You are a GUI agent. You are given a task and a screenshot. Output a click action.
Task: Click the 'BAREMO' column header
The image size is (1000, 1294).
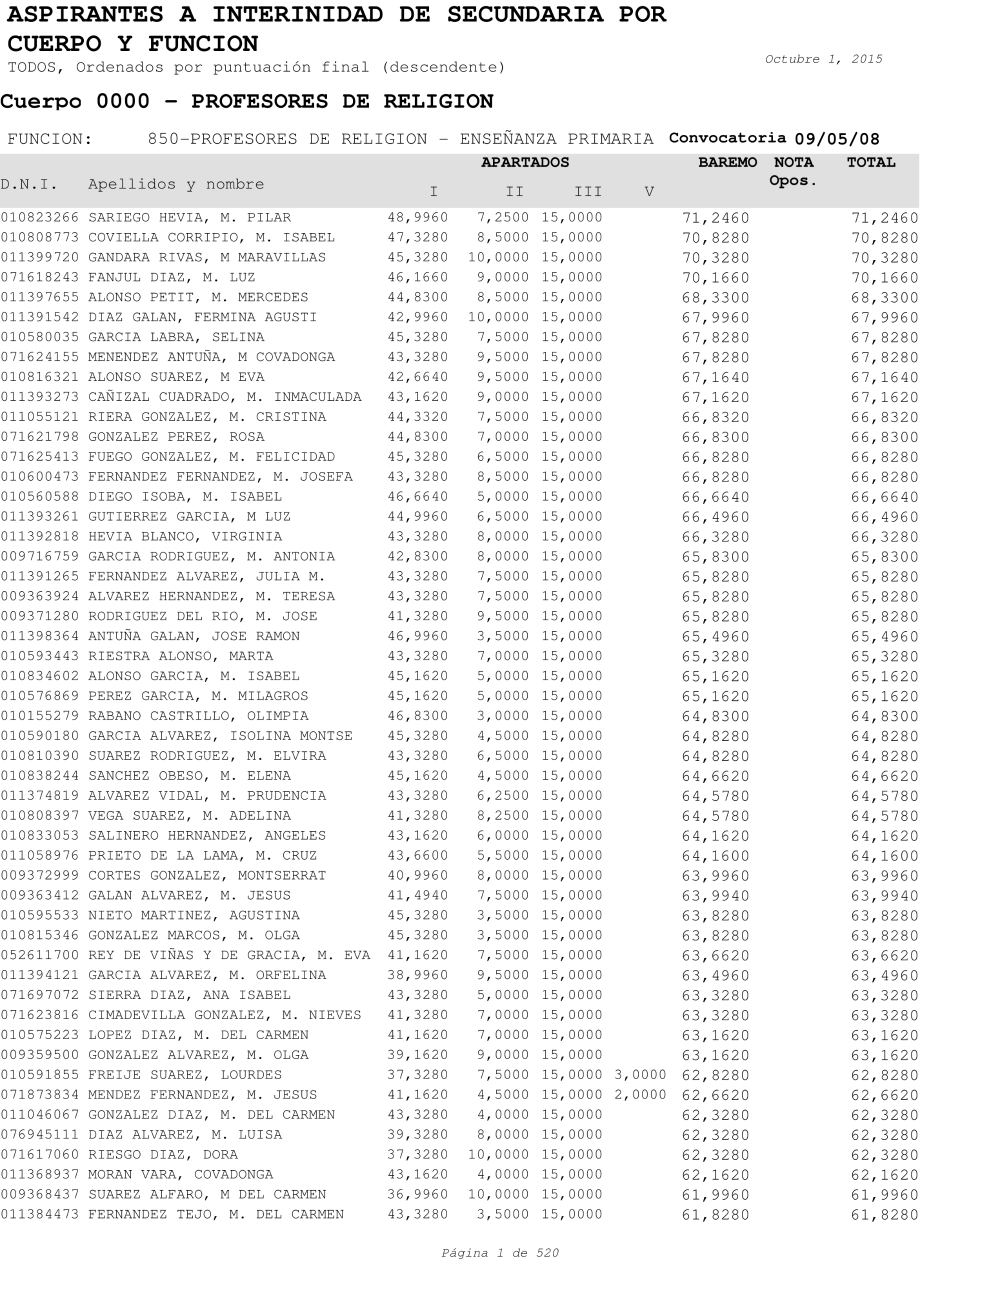[x=727, y=163]
